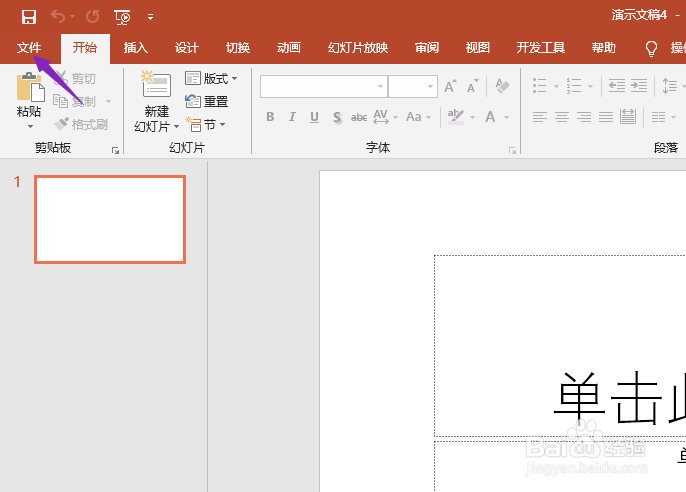This screenshot has width=686, height=492.
Task: Toggle Underline formatting
Action: [x=314, y=117]
